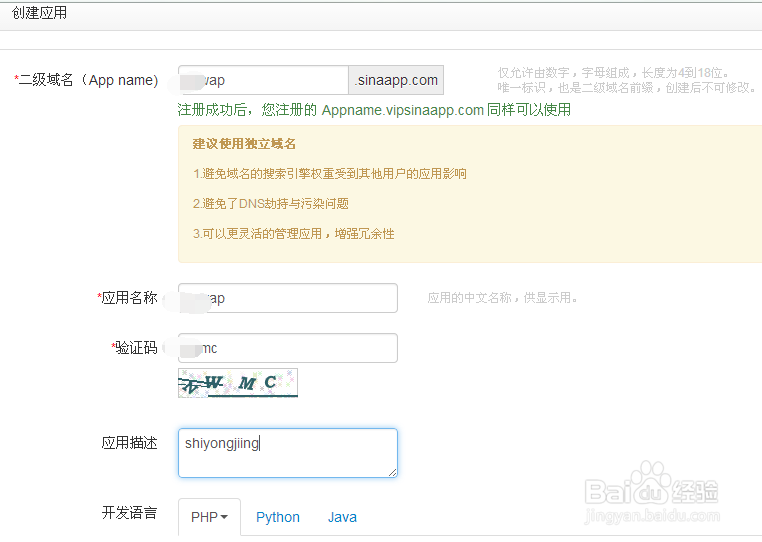
Task: Refresh the captcha image W M C
Action: (x=238, y=383)
